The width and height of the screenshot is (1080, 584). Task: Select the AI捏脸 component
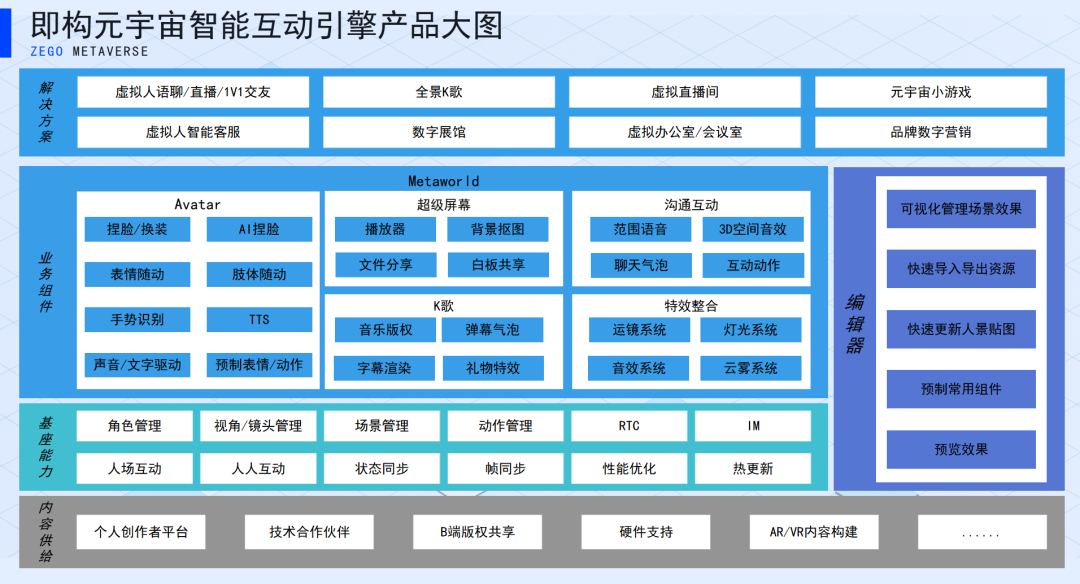(x=259, y=229)
